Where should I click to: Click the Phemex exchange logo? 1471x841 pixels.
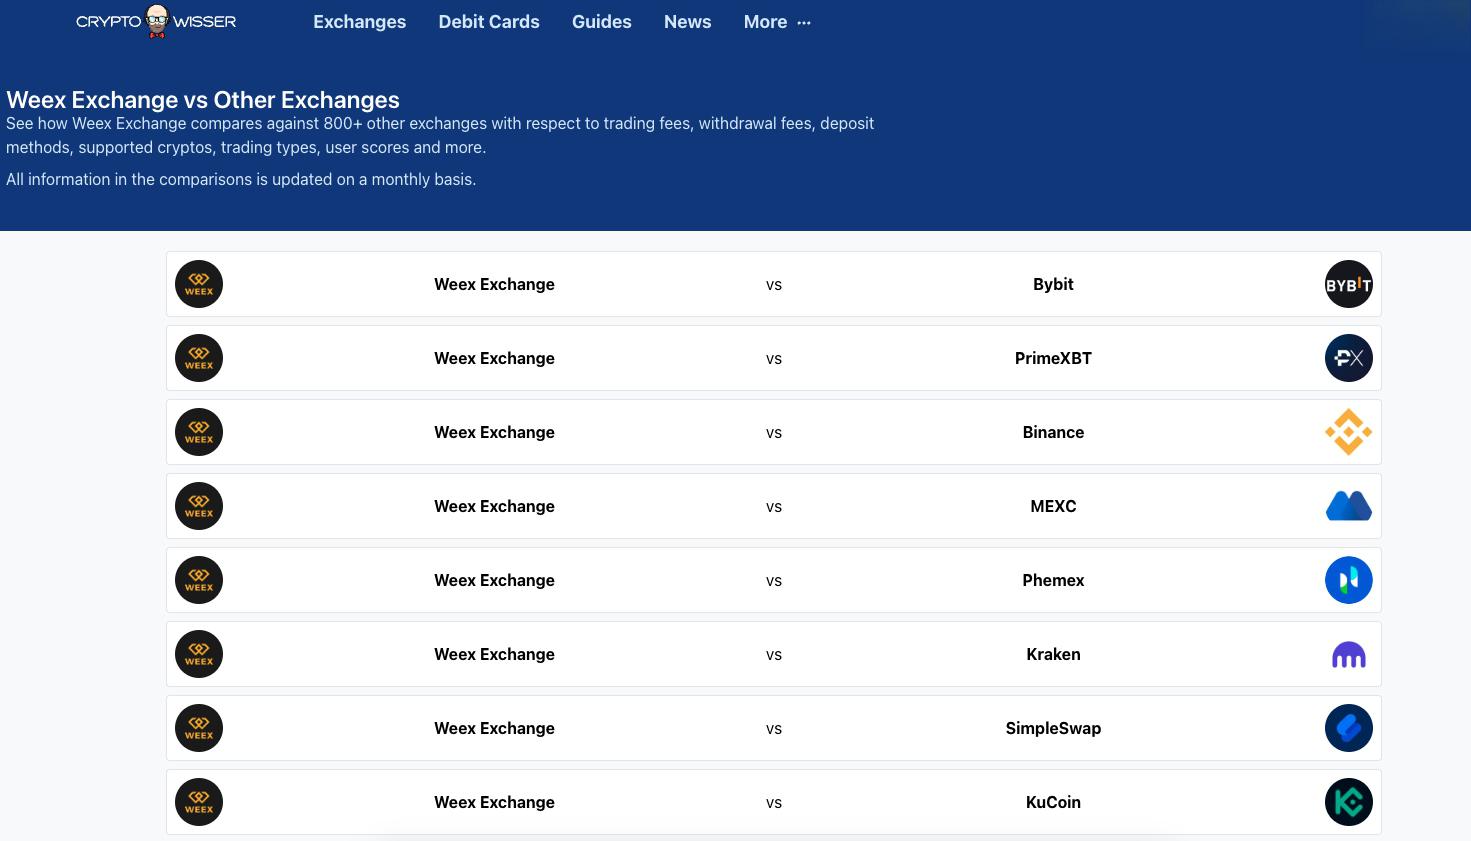1348,580
